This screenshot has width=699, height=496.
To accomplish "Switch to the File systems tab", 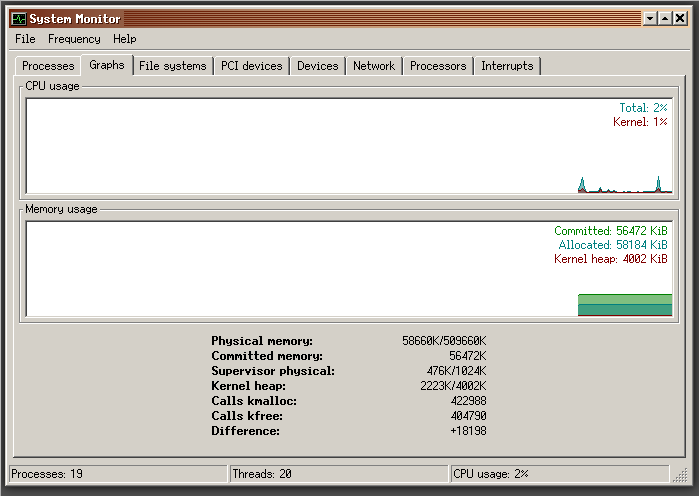I will point(173,66).
